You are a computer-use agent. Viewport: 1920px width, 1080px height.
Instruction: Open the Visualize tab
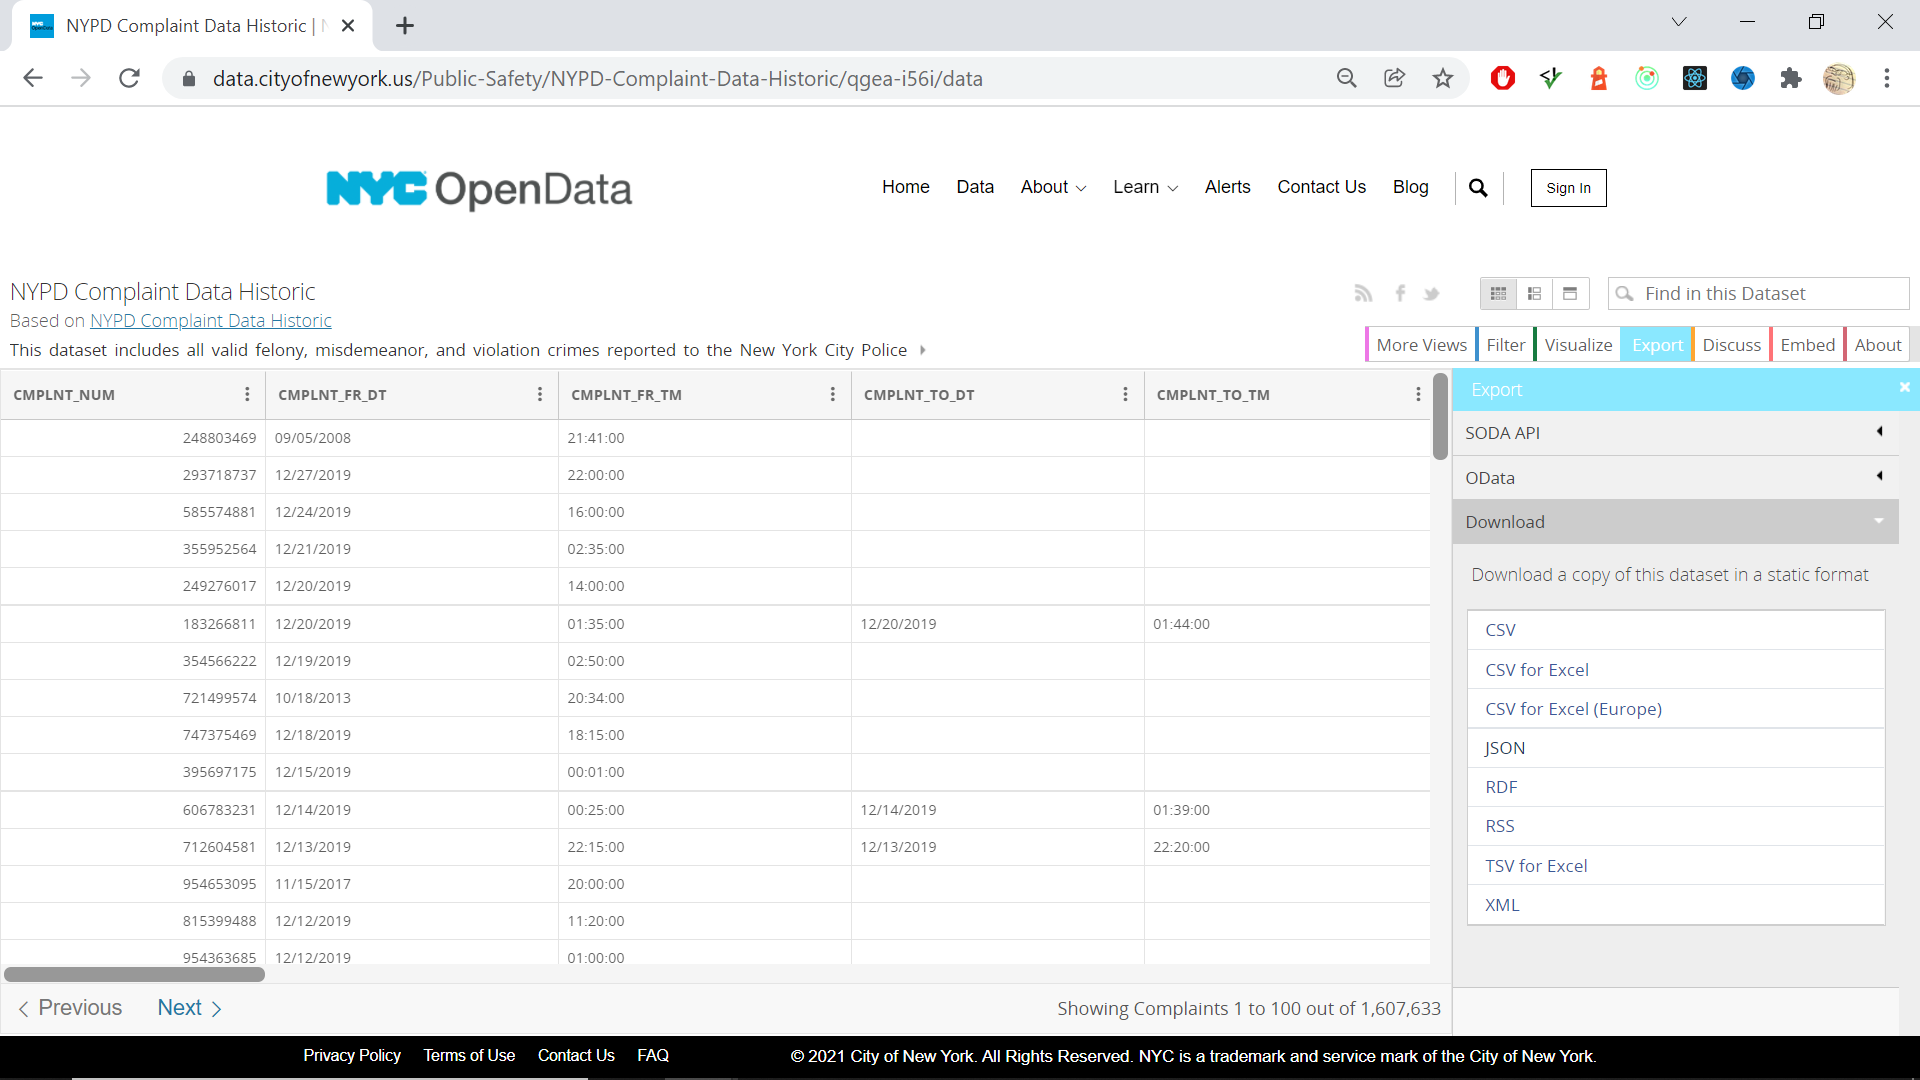[x=1578, y=345]
